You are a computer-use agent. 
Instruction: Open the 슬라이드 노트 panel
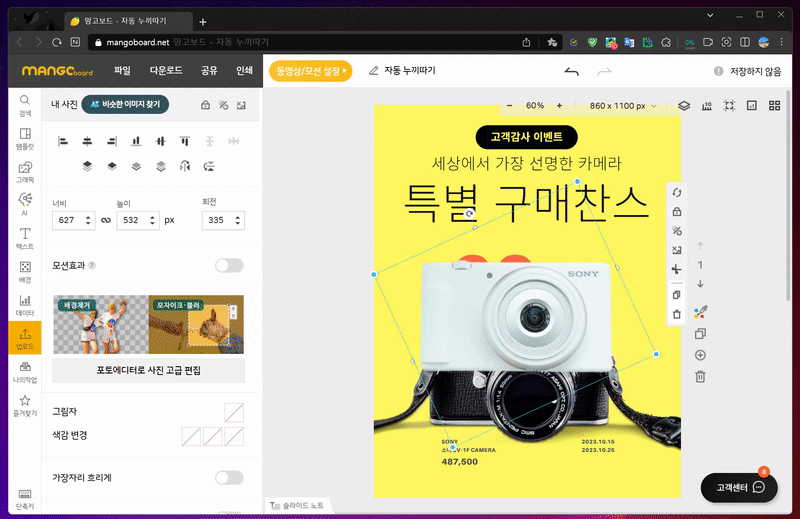pyautogui.click(x=297, y=505)
